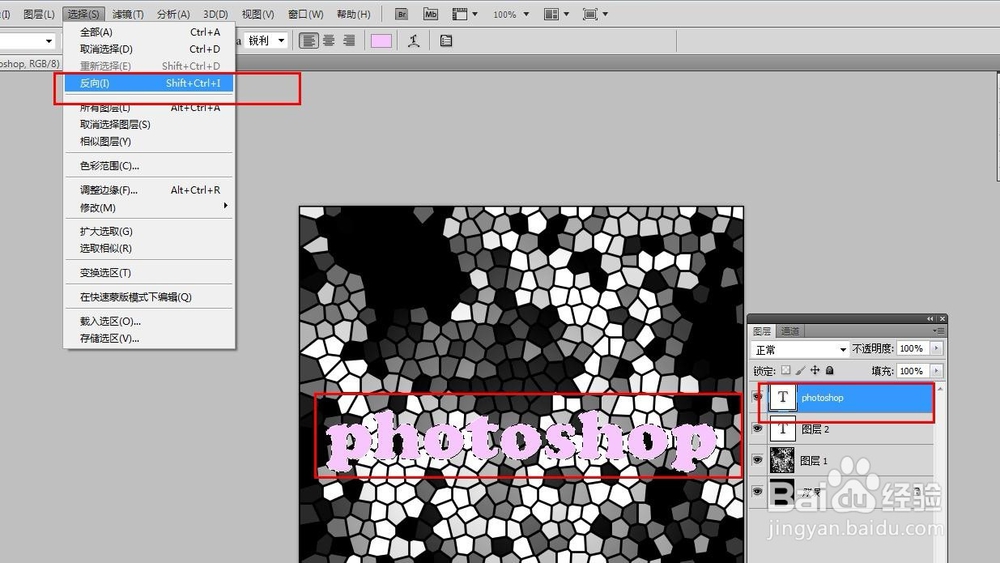Switch to the 通道 tab
Screen dimensions: 1000x563
coord(790,331)
